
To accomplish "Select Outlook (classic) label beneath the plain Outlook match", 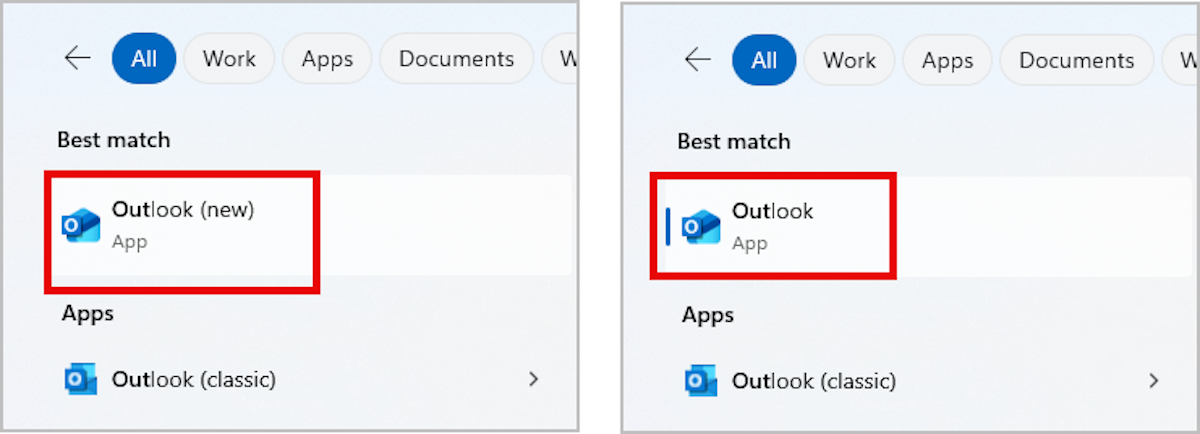I will 814,381.
